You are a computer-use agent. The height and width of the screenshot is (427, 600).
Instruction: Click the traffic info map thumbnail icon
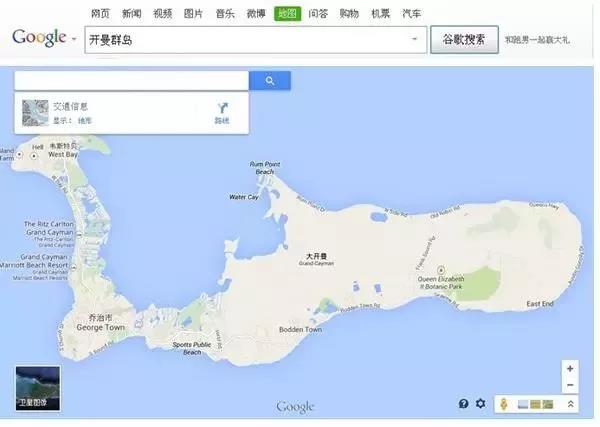pos(35,112)
